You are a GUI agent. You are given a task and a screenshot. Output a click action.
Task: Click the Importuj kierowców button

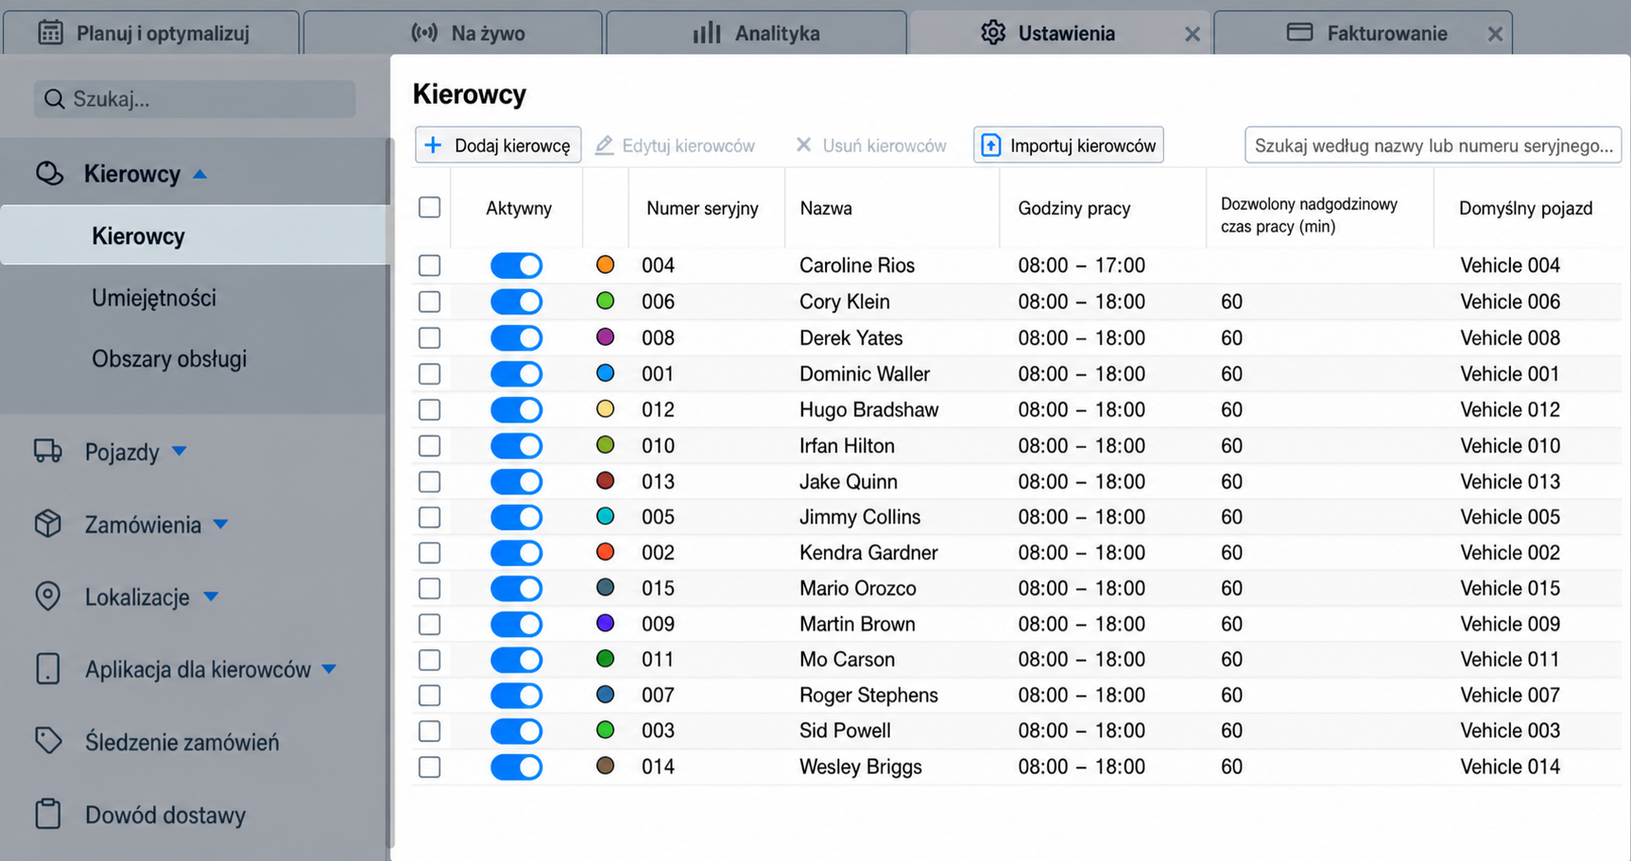coord(1068,145)
